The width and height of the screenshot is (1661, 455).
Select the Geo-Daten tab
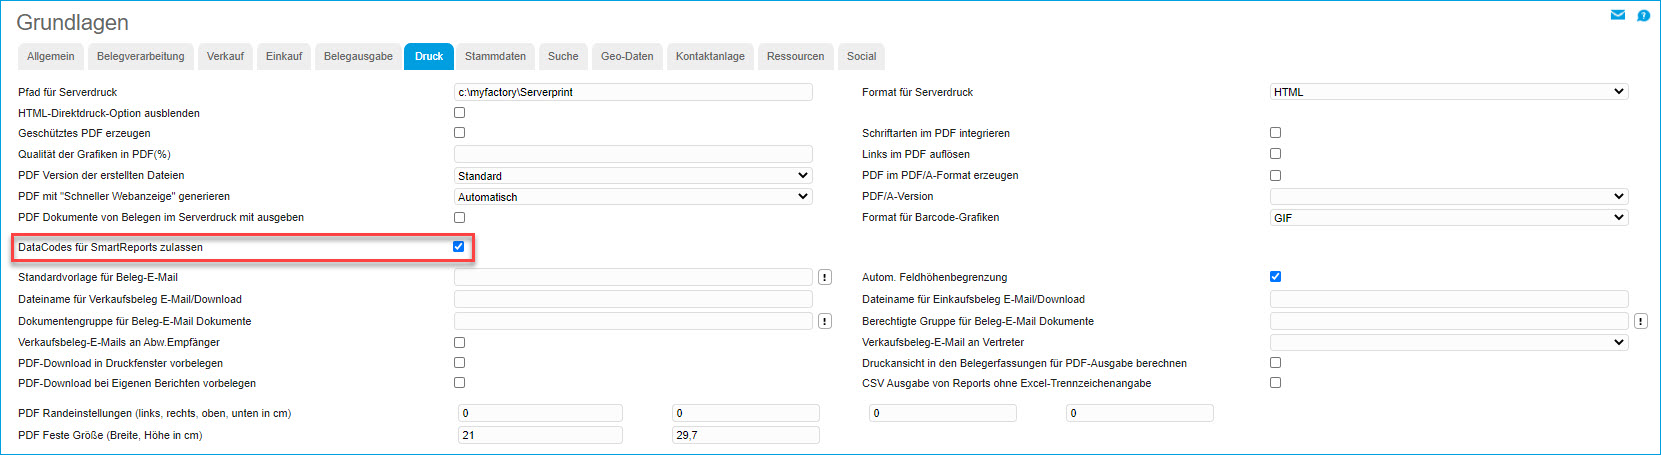(x=627, y=56)
